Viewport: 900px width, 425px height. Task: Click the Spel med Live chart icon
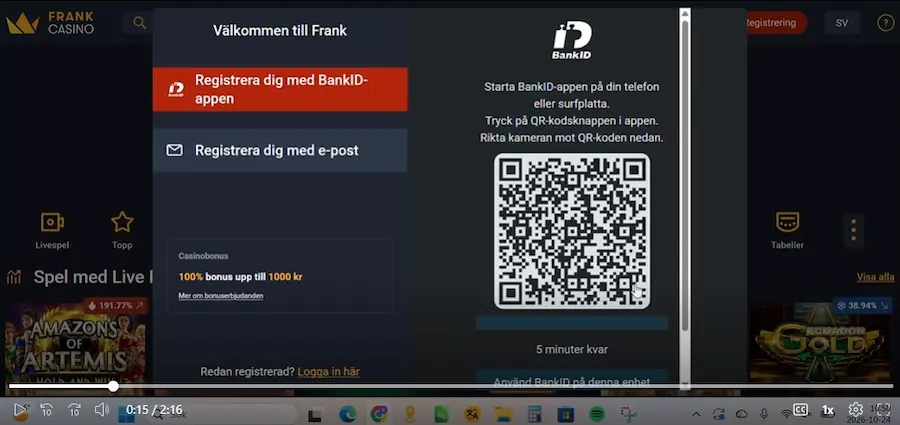pos(14,277)
